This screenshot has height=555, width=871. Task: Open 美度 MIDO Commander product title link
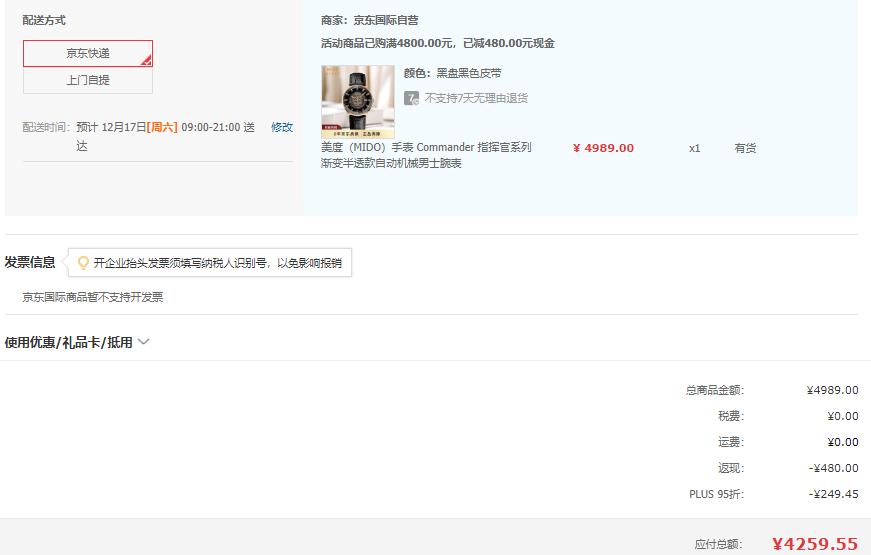pyautogui.click(x=426, y=155)
